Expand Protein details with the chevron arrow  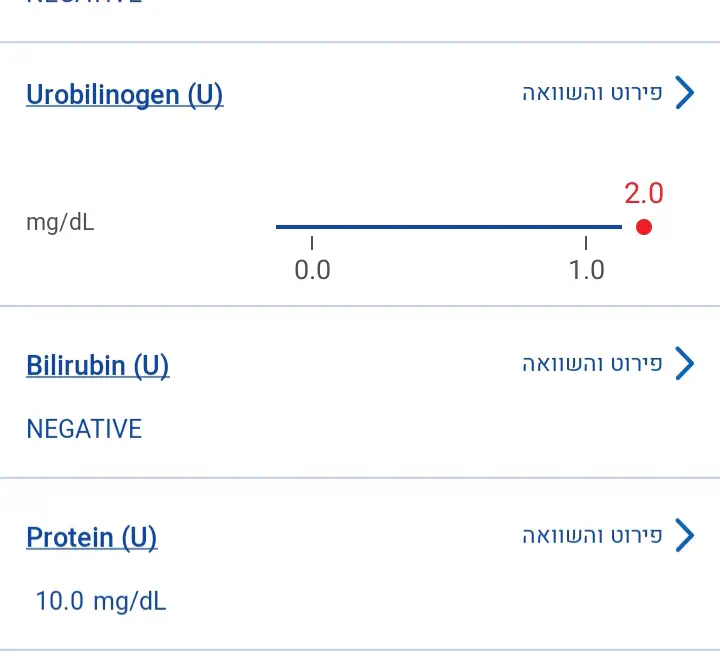click(x=685, y=535)
